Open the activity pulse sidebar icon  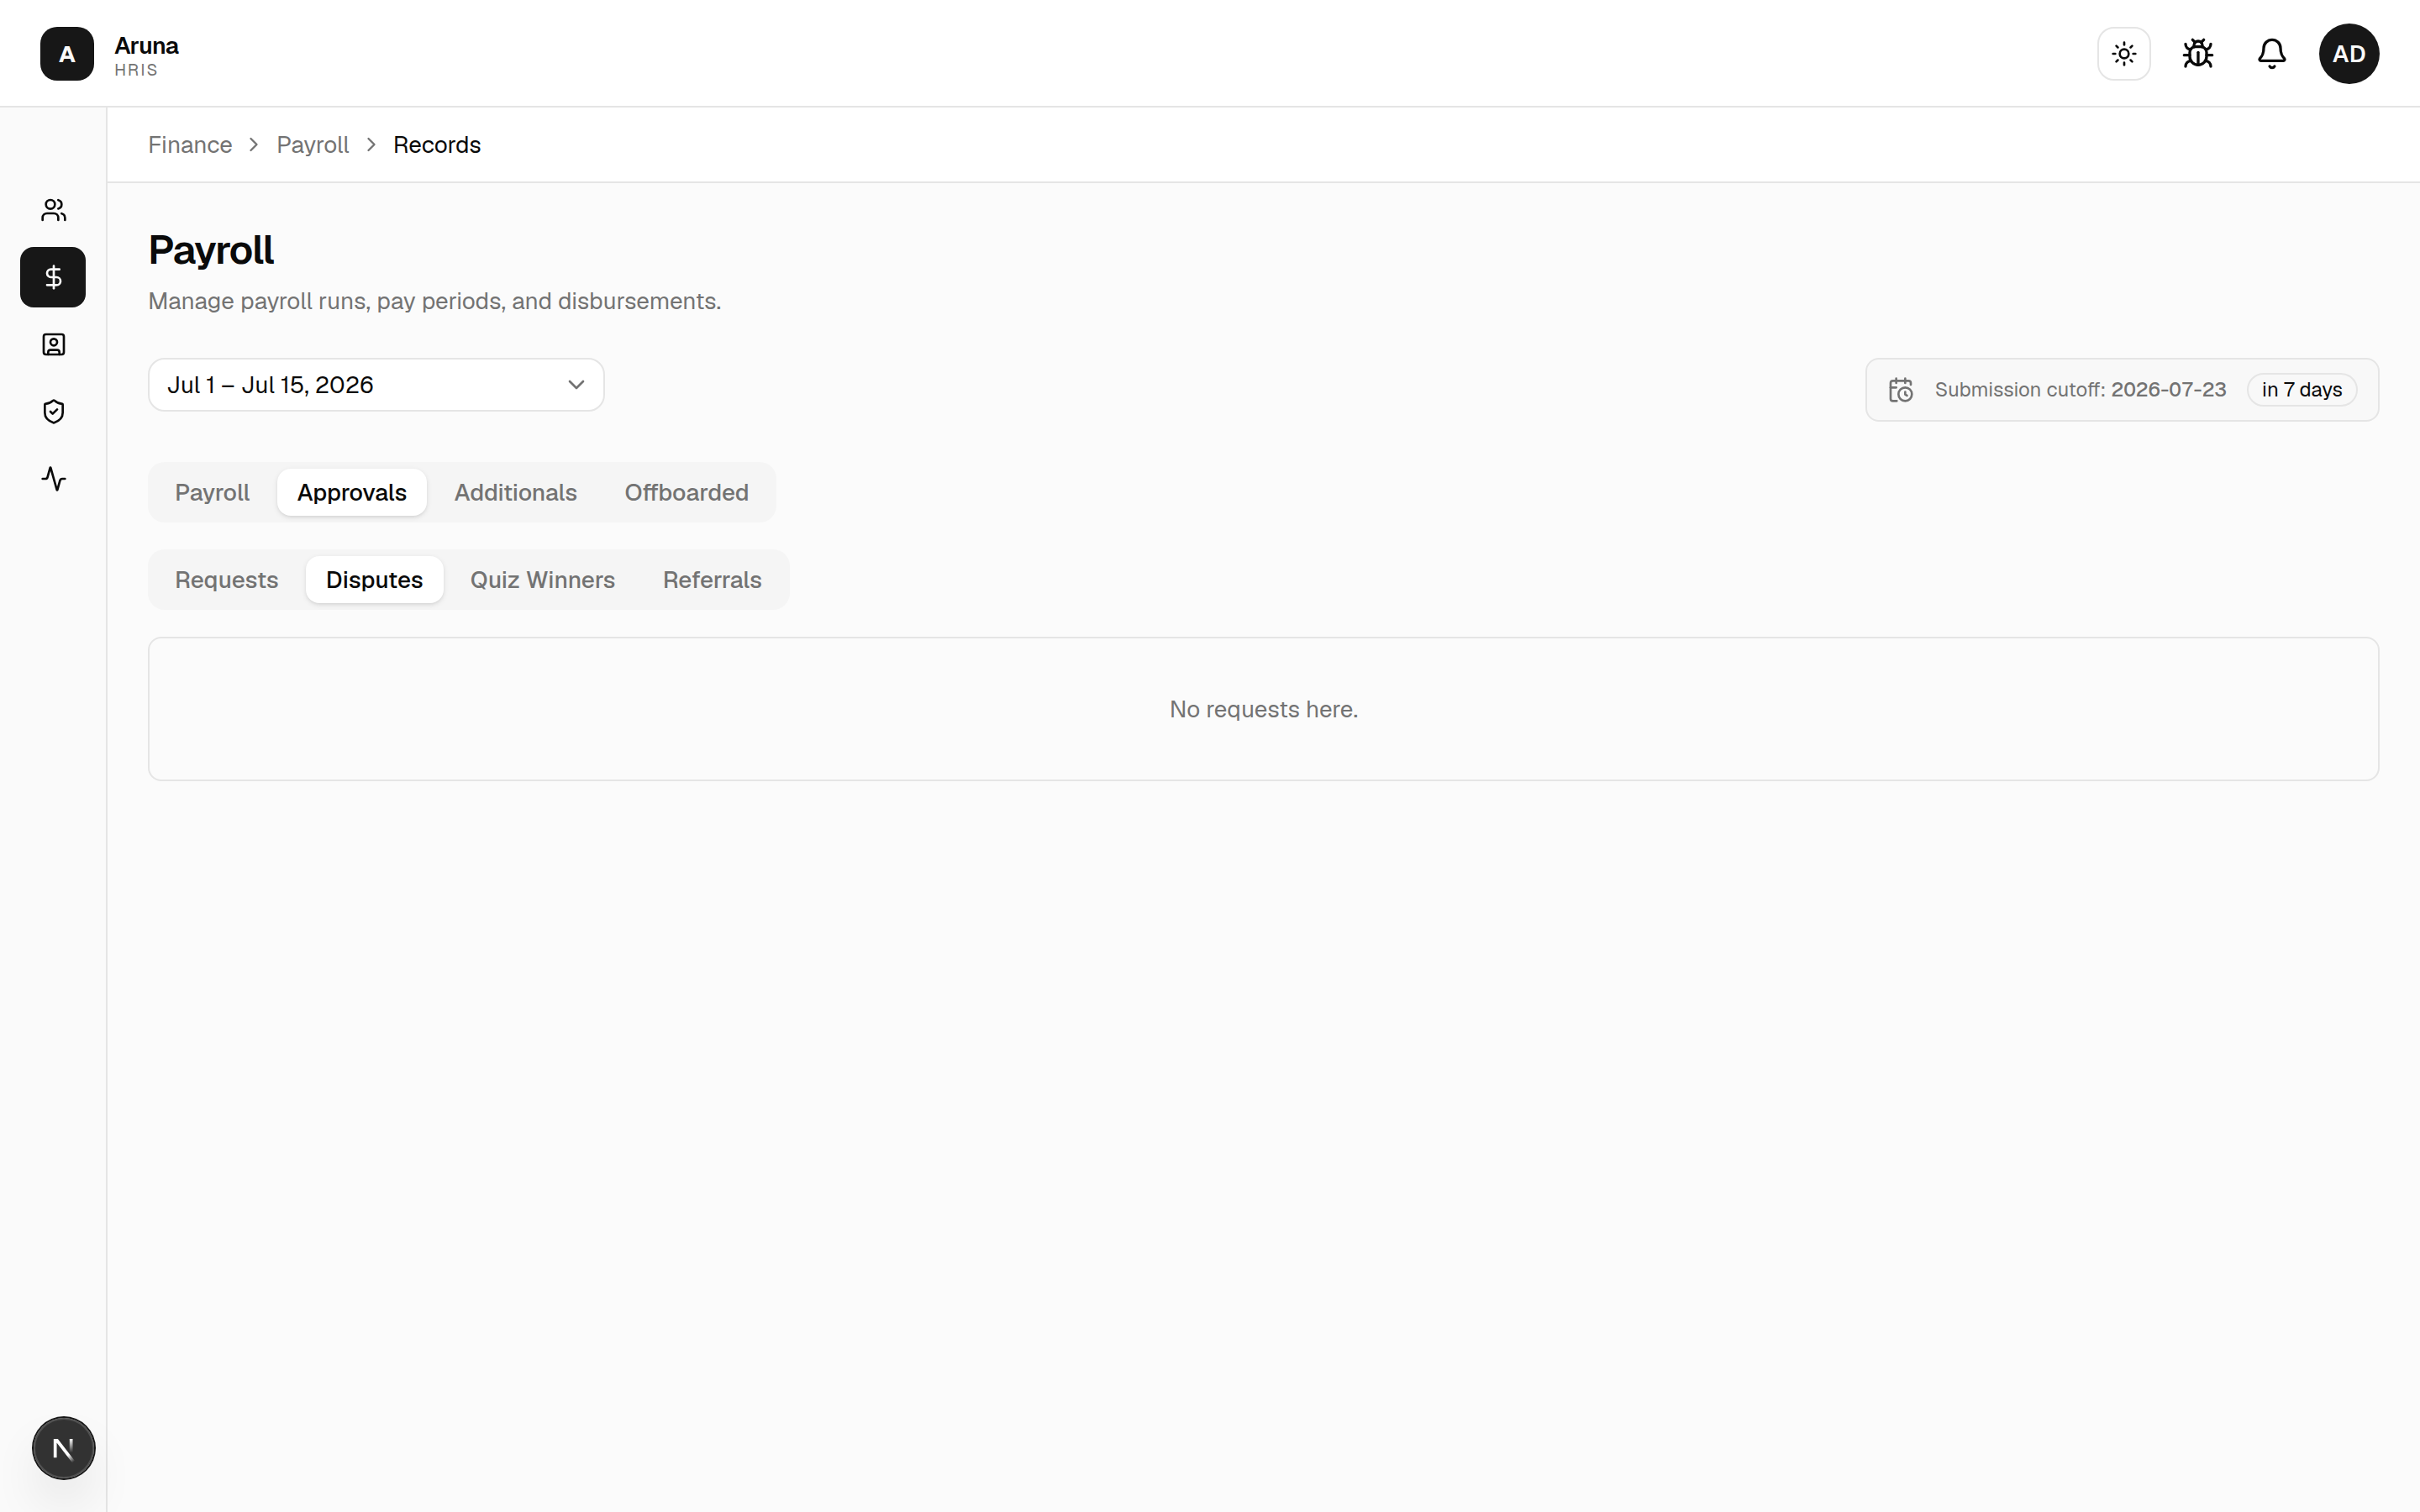pyautogui.click(x=54, y=479)
